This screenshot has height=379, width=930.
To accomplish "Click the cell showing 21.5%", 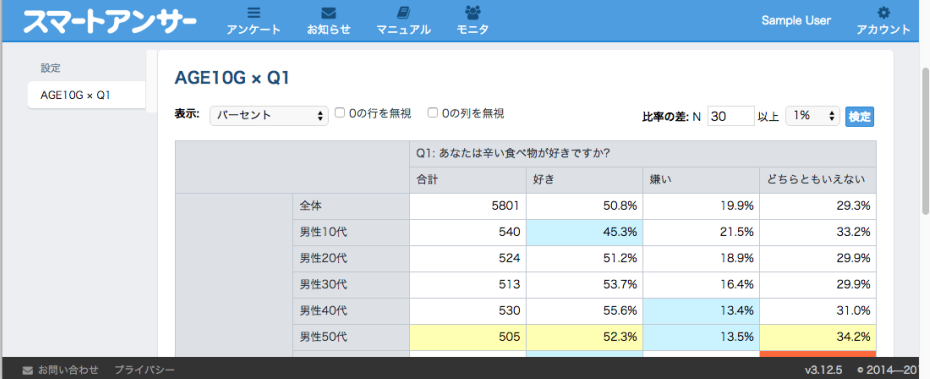I will (x=702, y=232).
